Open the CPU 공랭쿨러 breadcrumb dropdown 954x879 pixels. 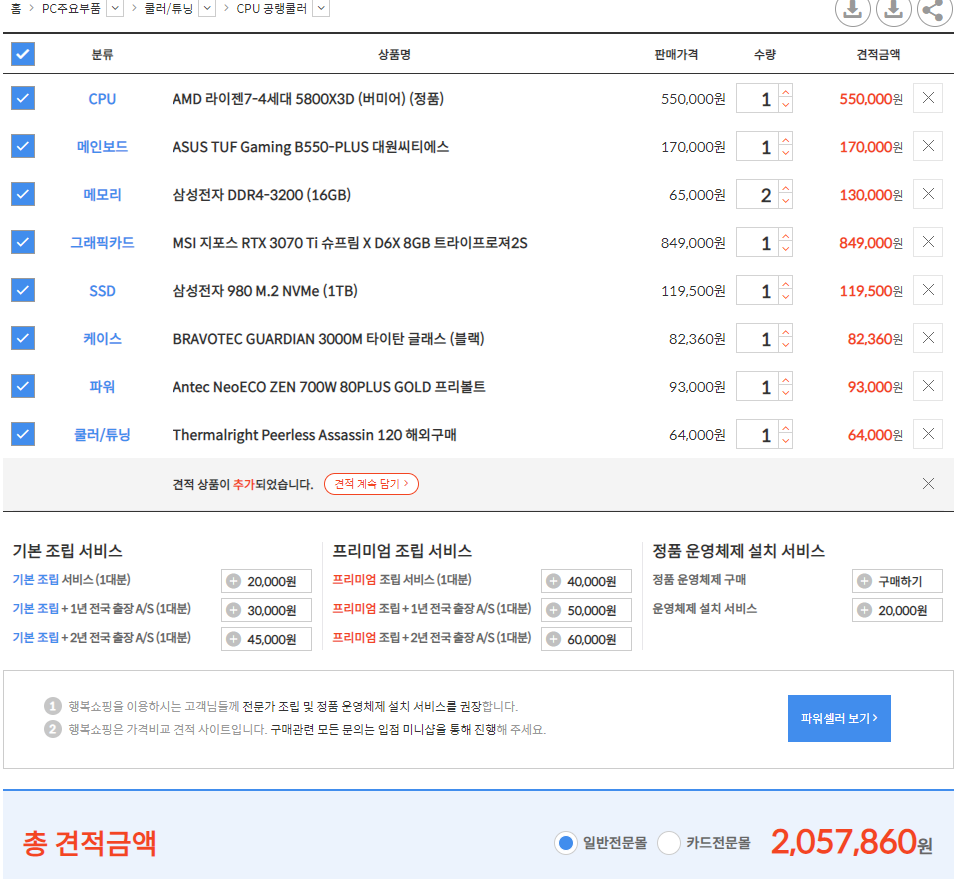[321, 9]
